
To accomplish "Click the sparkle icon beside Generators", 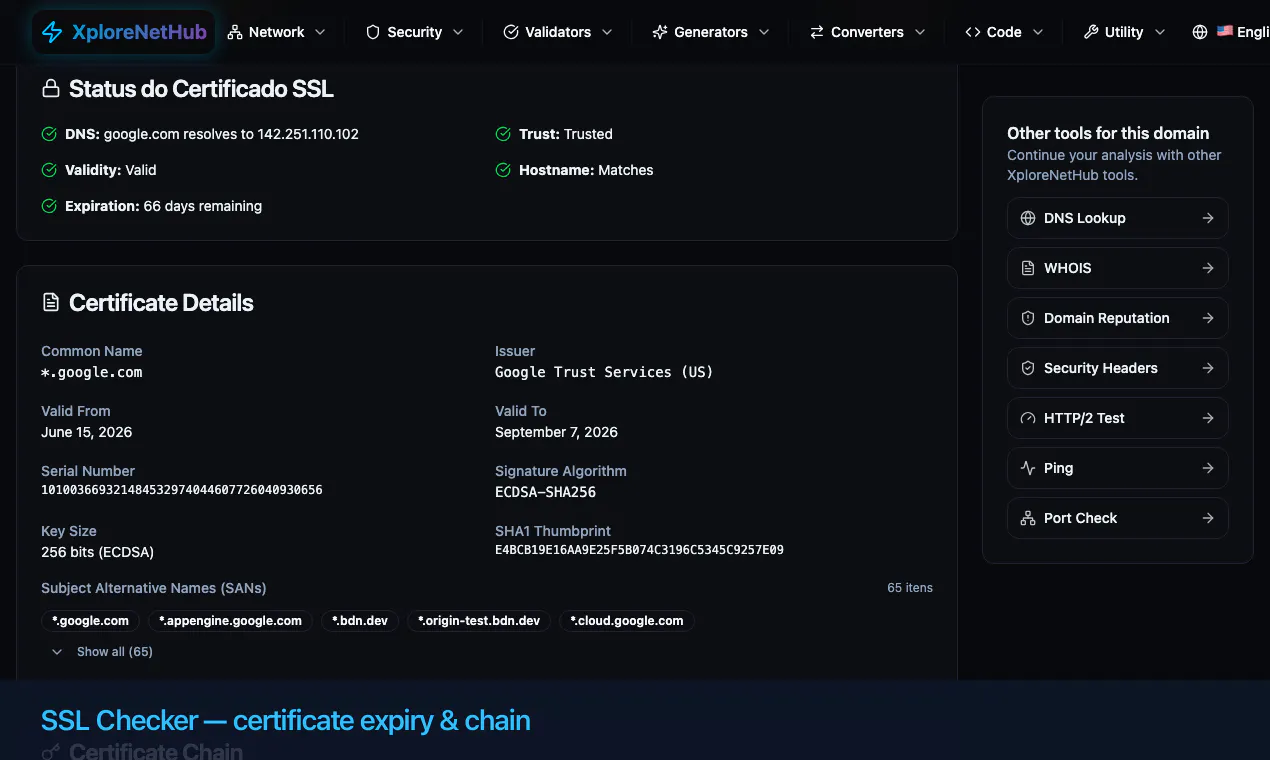I will point(660,32).
